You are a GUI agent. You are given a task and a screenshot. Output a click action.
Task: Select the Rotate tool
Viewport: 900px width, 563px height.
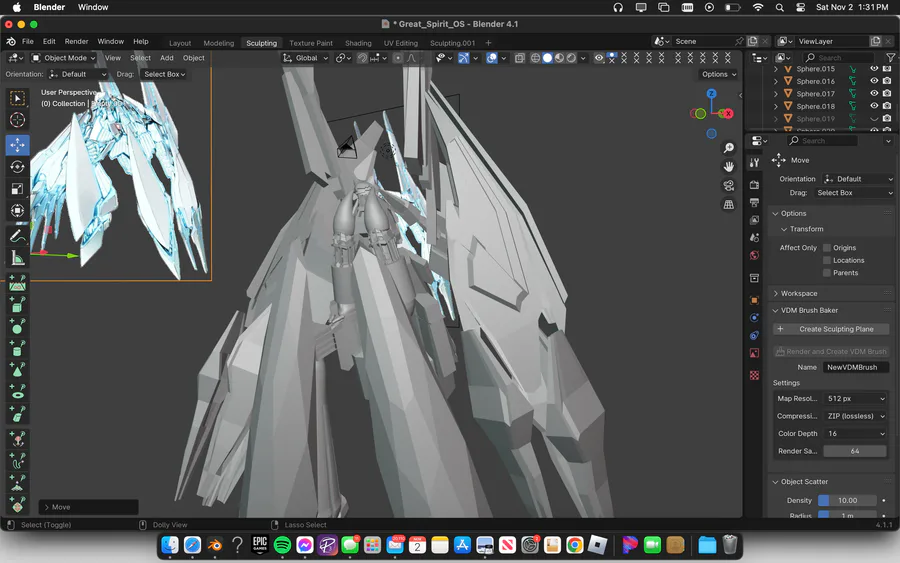click(17, 167)
